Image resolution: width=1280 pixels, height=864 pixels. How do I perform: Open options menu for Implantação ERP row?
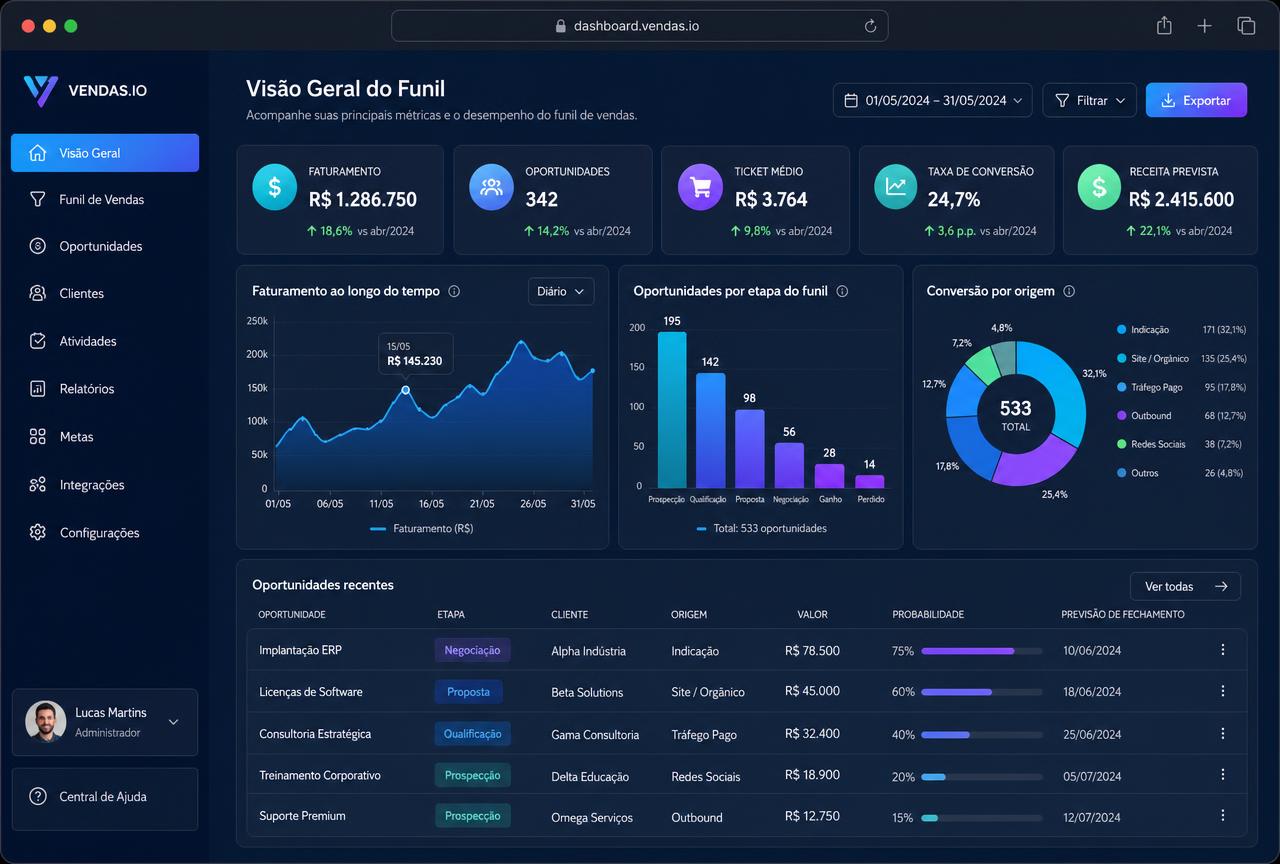click(1222, 650)
